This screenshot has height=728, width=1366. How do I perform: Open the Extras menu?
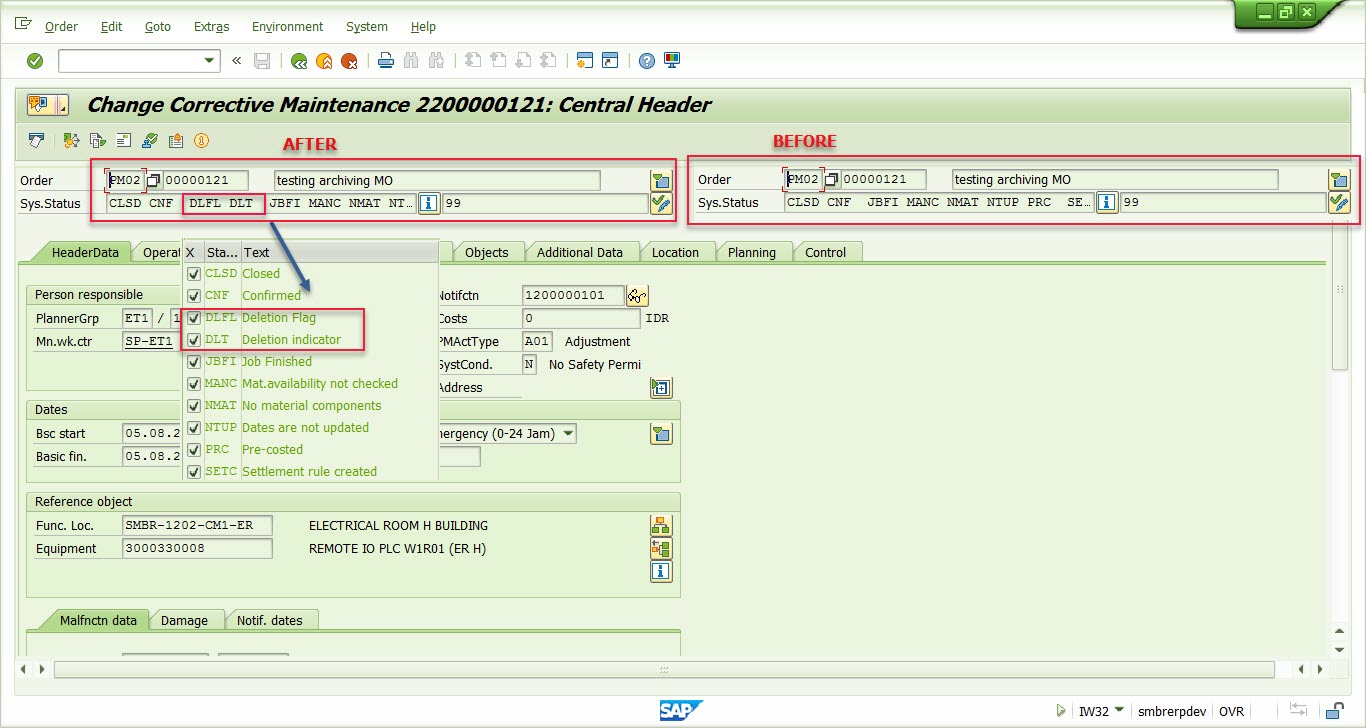point(211,27)
